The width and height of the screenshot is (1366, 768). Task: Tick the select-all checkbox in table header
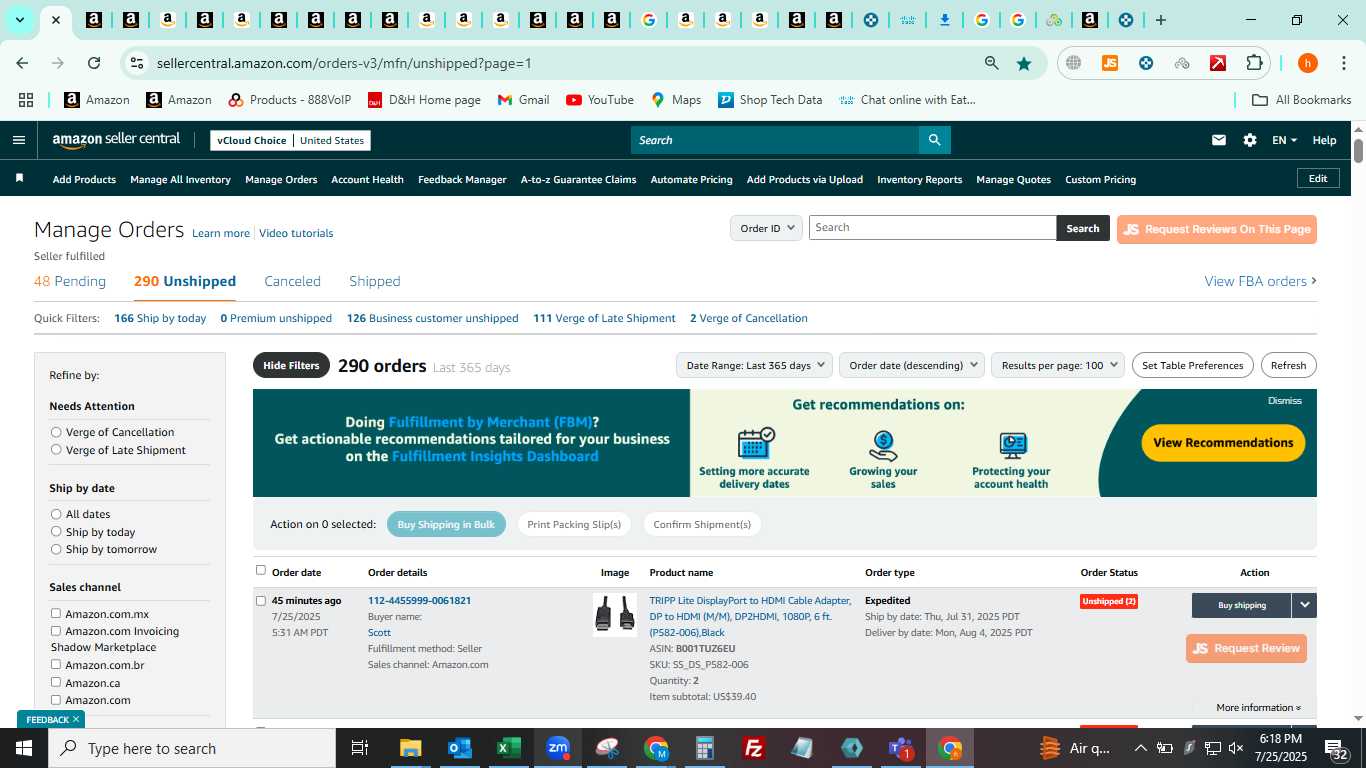261,570
